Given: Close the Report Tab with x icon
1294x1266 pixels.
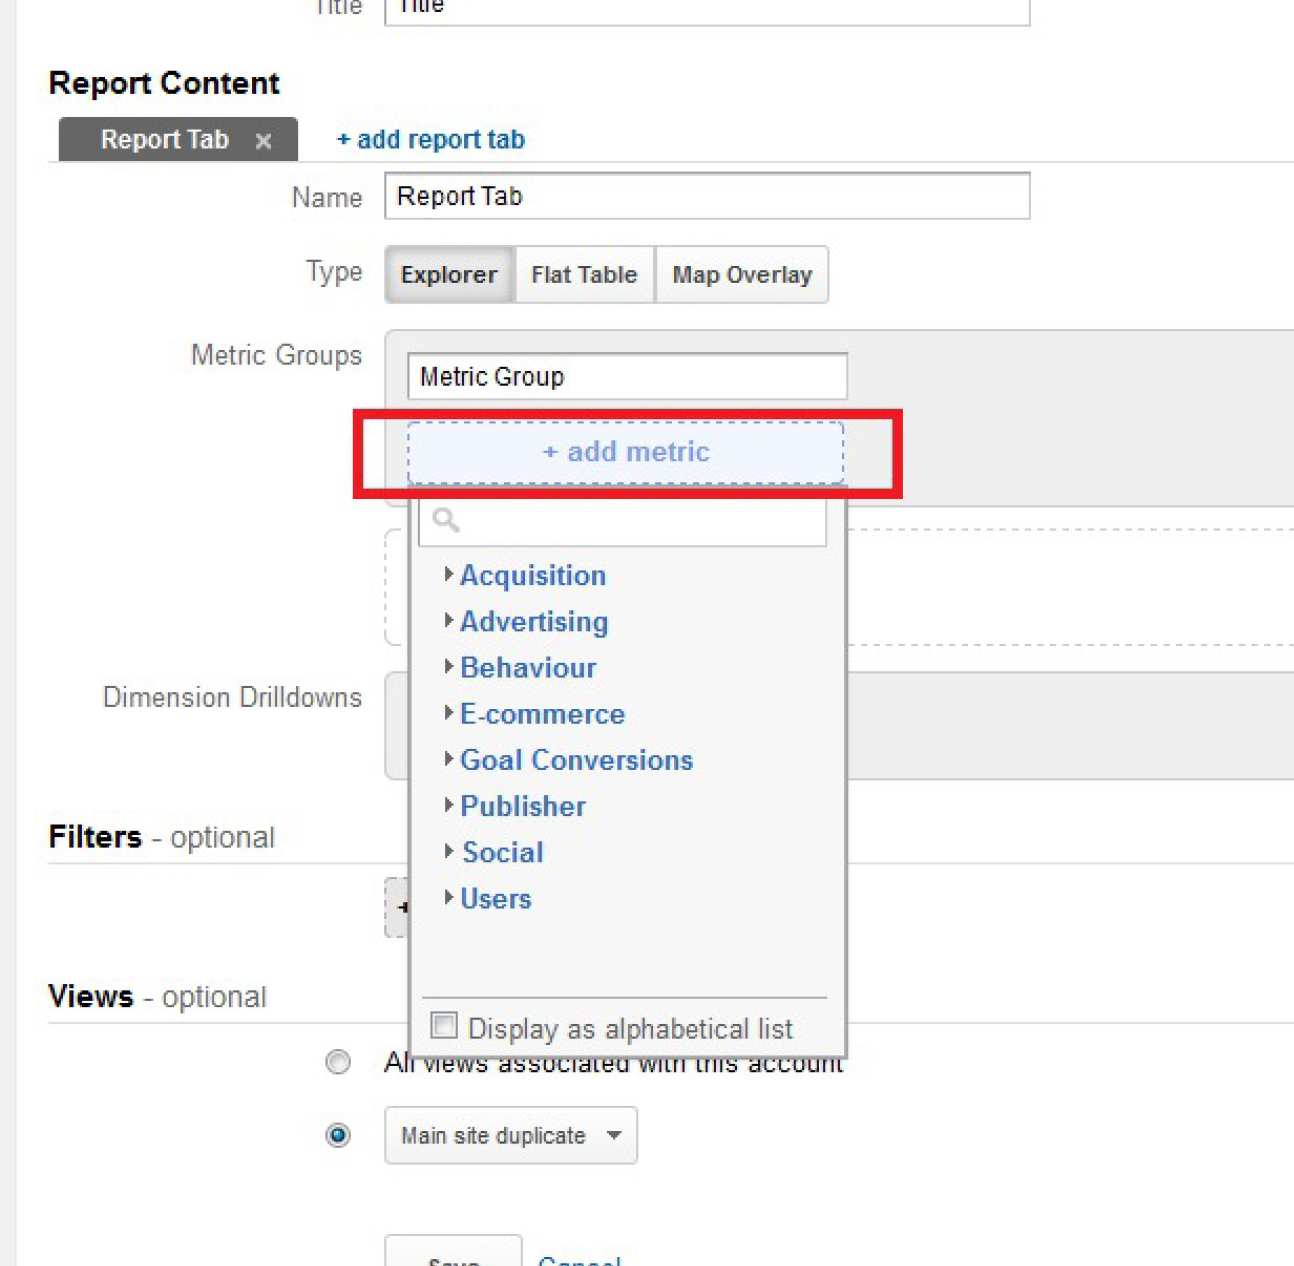Looking at the screenshot, I should click(x=263, y=141).
